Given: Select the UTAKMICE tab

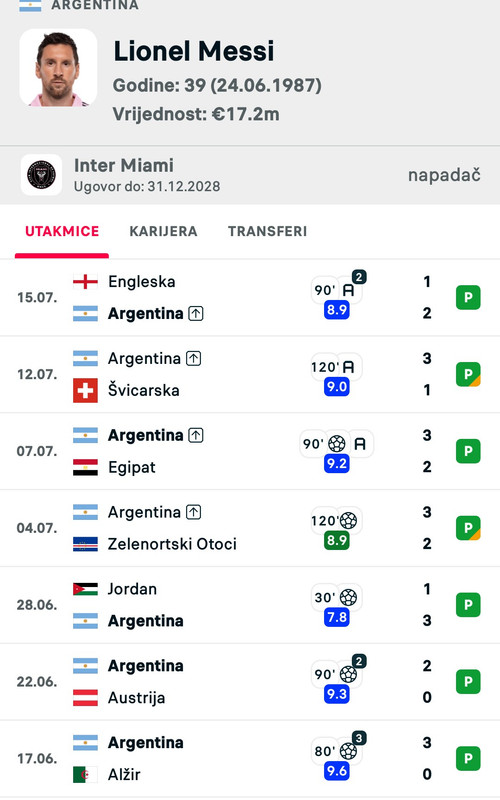Looking at the screenshot, I should [62, 231].
